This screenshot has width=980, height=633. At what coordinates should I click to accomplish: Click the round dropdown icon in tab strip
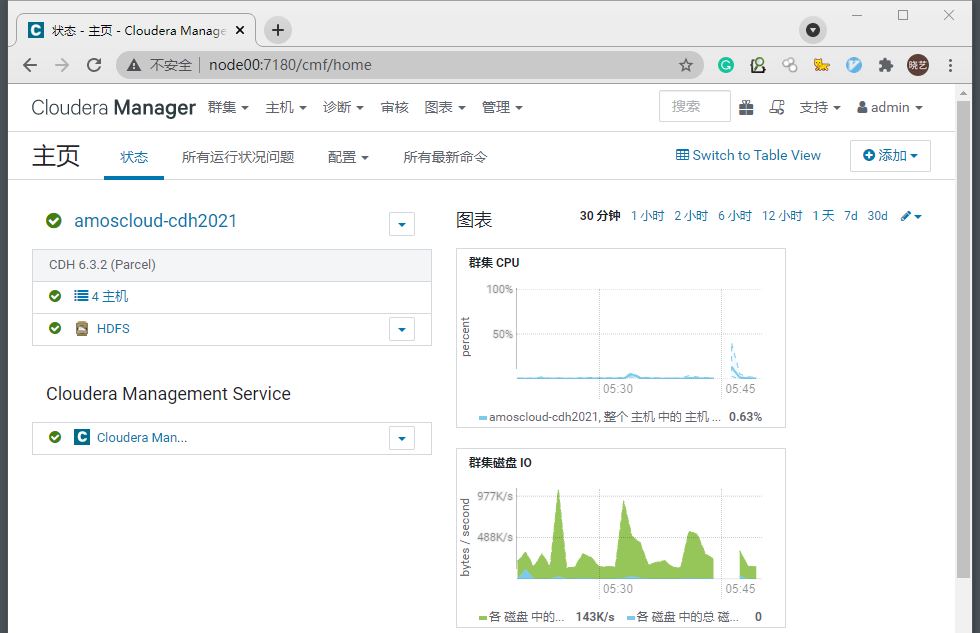[812, 30]
